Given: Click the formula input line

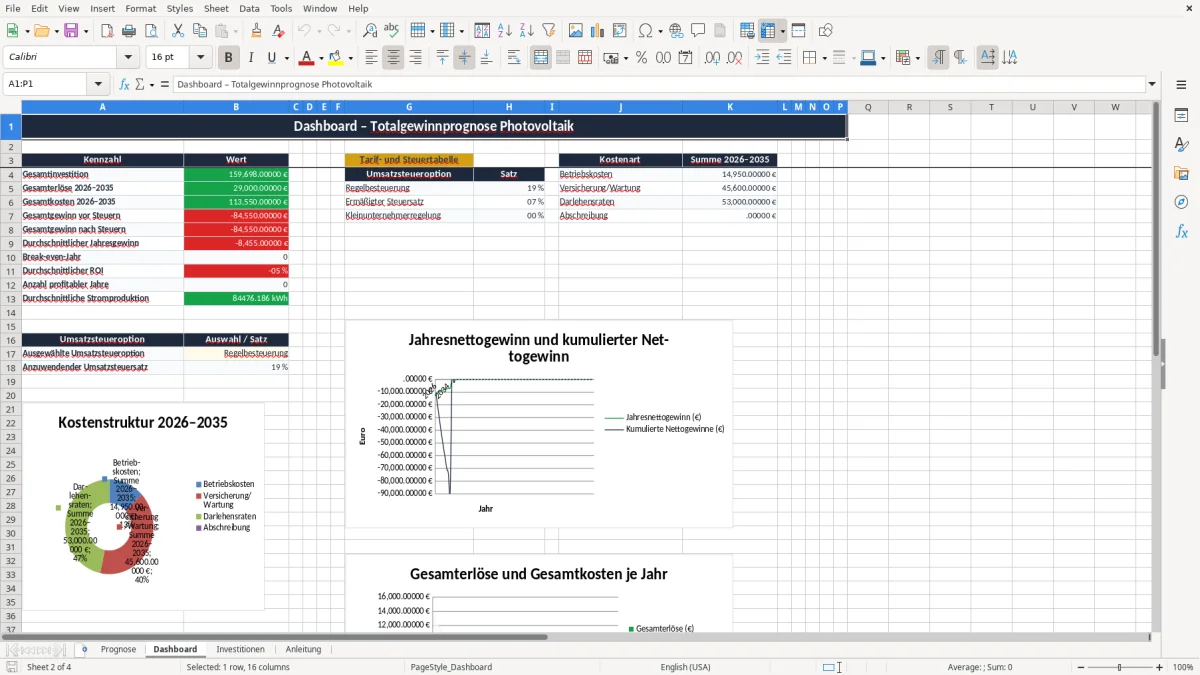Looking at the screenshot, I should pos(659,84).
